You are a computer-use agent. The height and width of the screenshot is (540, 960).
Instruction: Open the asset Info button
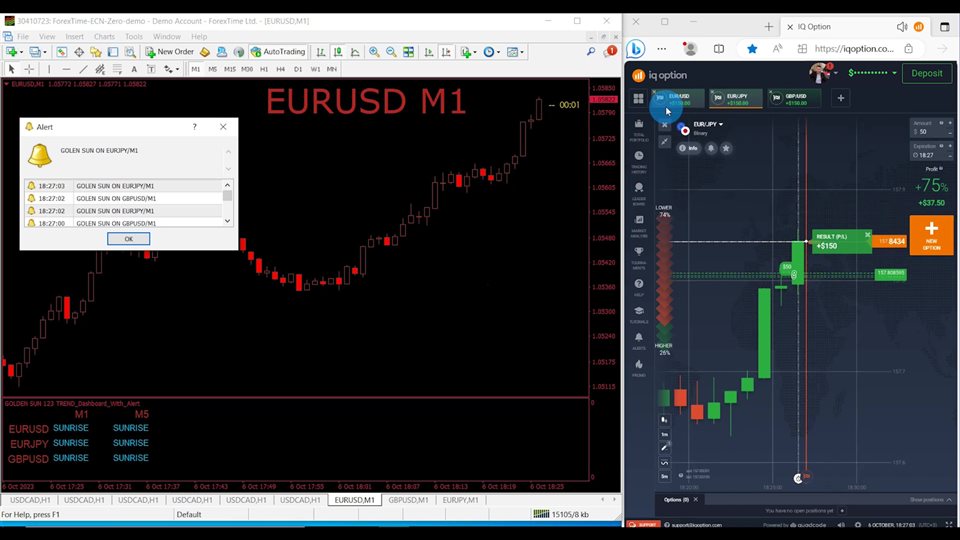(689, 148)
